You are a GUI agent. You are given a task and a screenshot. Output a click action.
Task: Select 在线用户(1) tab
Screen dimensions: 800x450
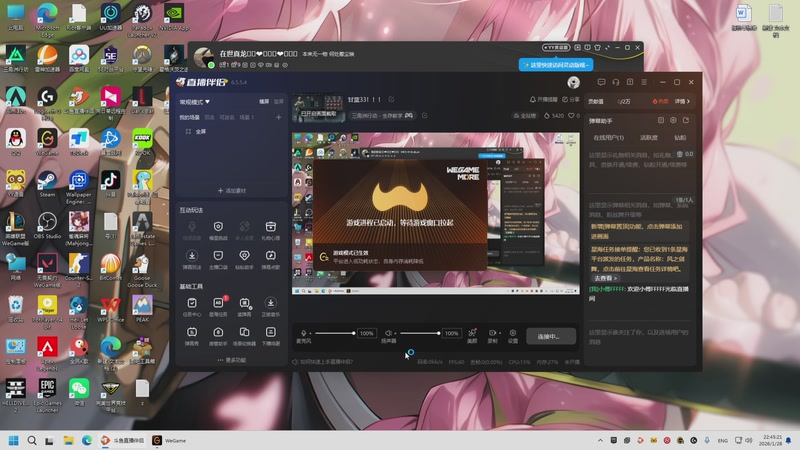point(608,138)
